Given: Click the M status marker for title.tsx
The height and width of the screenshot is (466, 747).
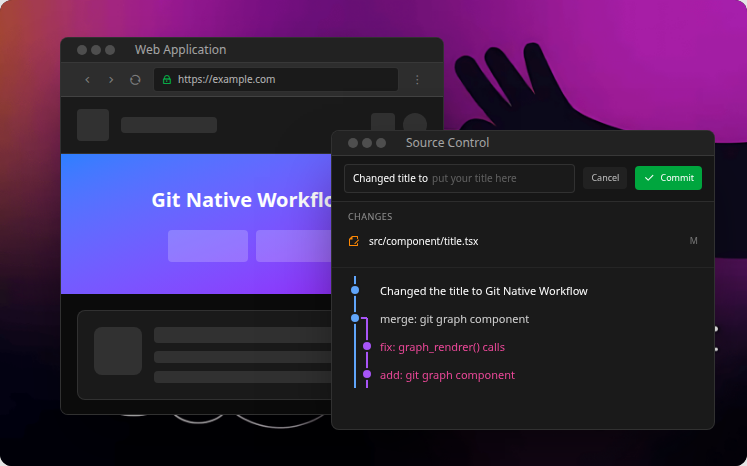Looking at the screenshot, I should [693, 241].
